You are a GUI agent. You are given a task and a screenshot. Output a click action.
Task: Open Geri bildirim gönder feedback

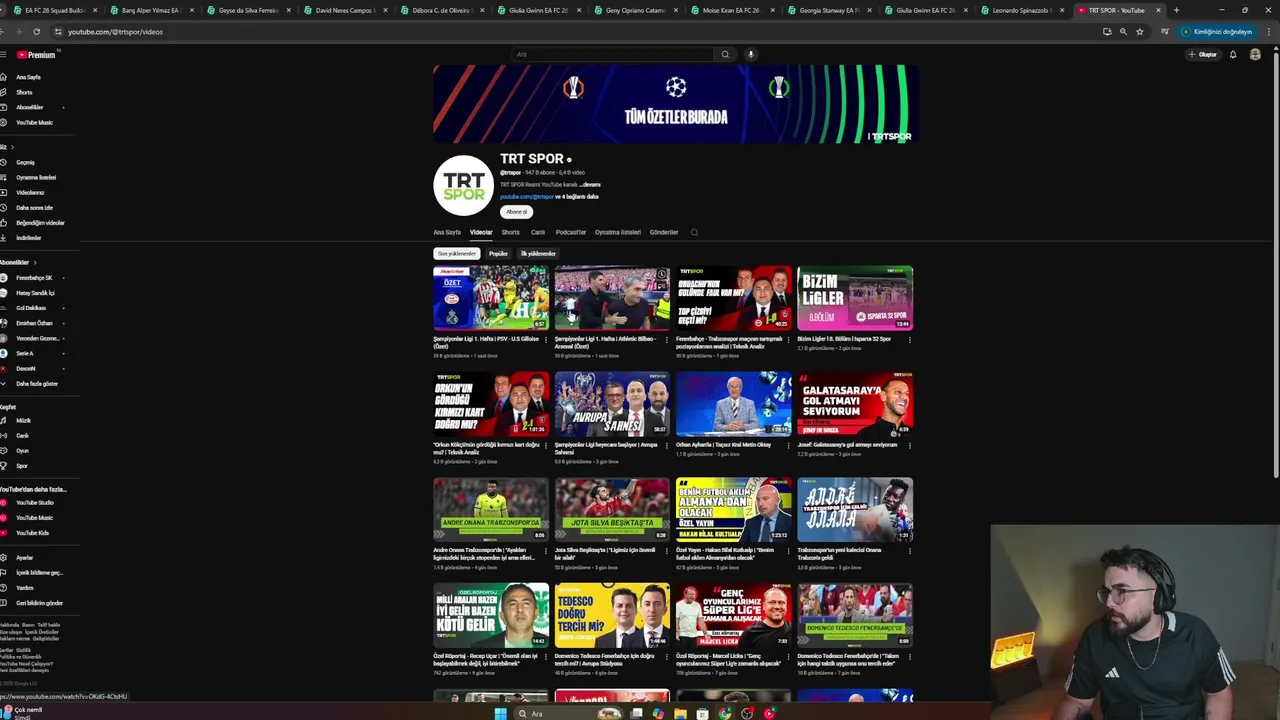[x=39, y=602]
